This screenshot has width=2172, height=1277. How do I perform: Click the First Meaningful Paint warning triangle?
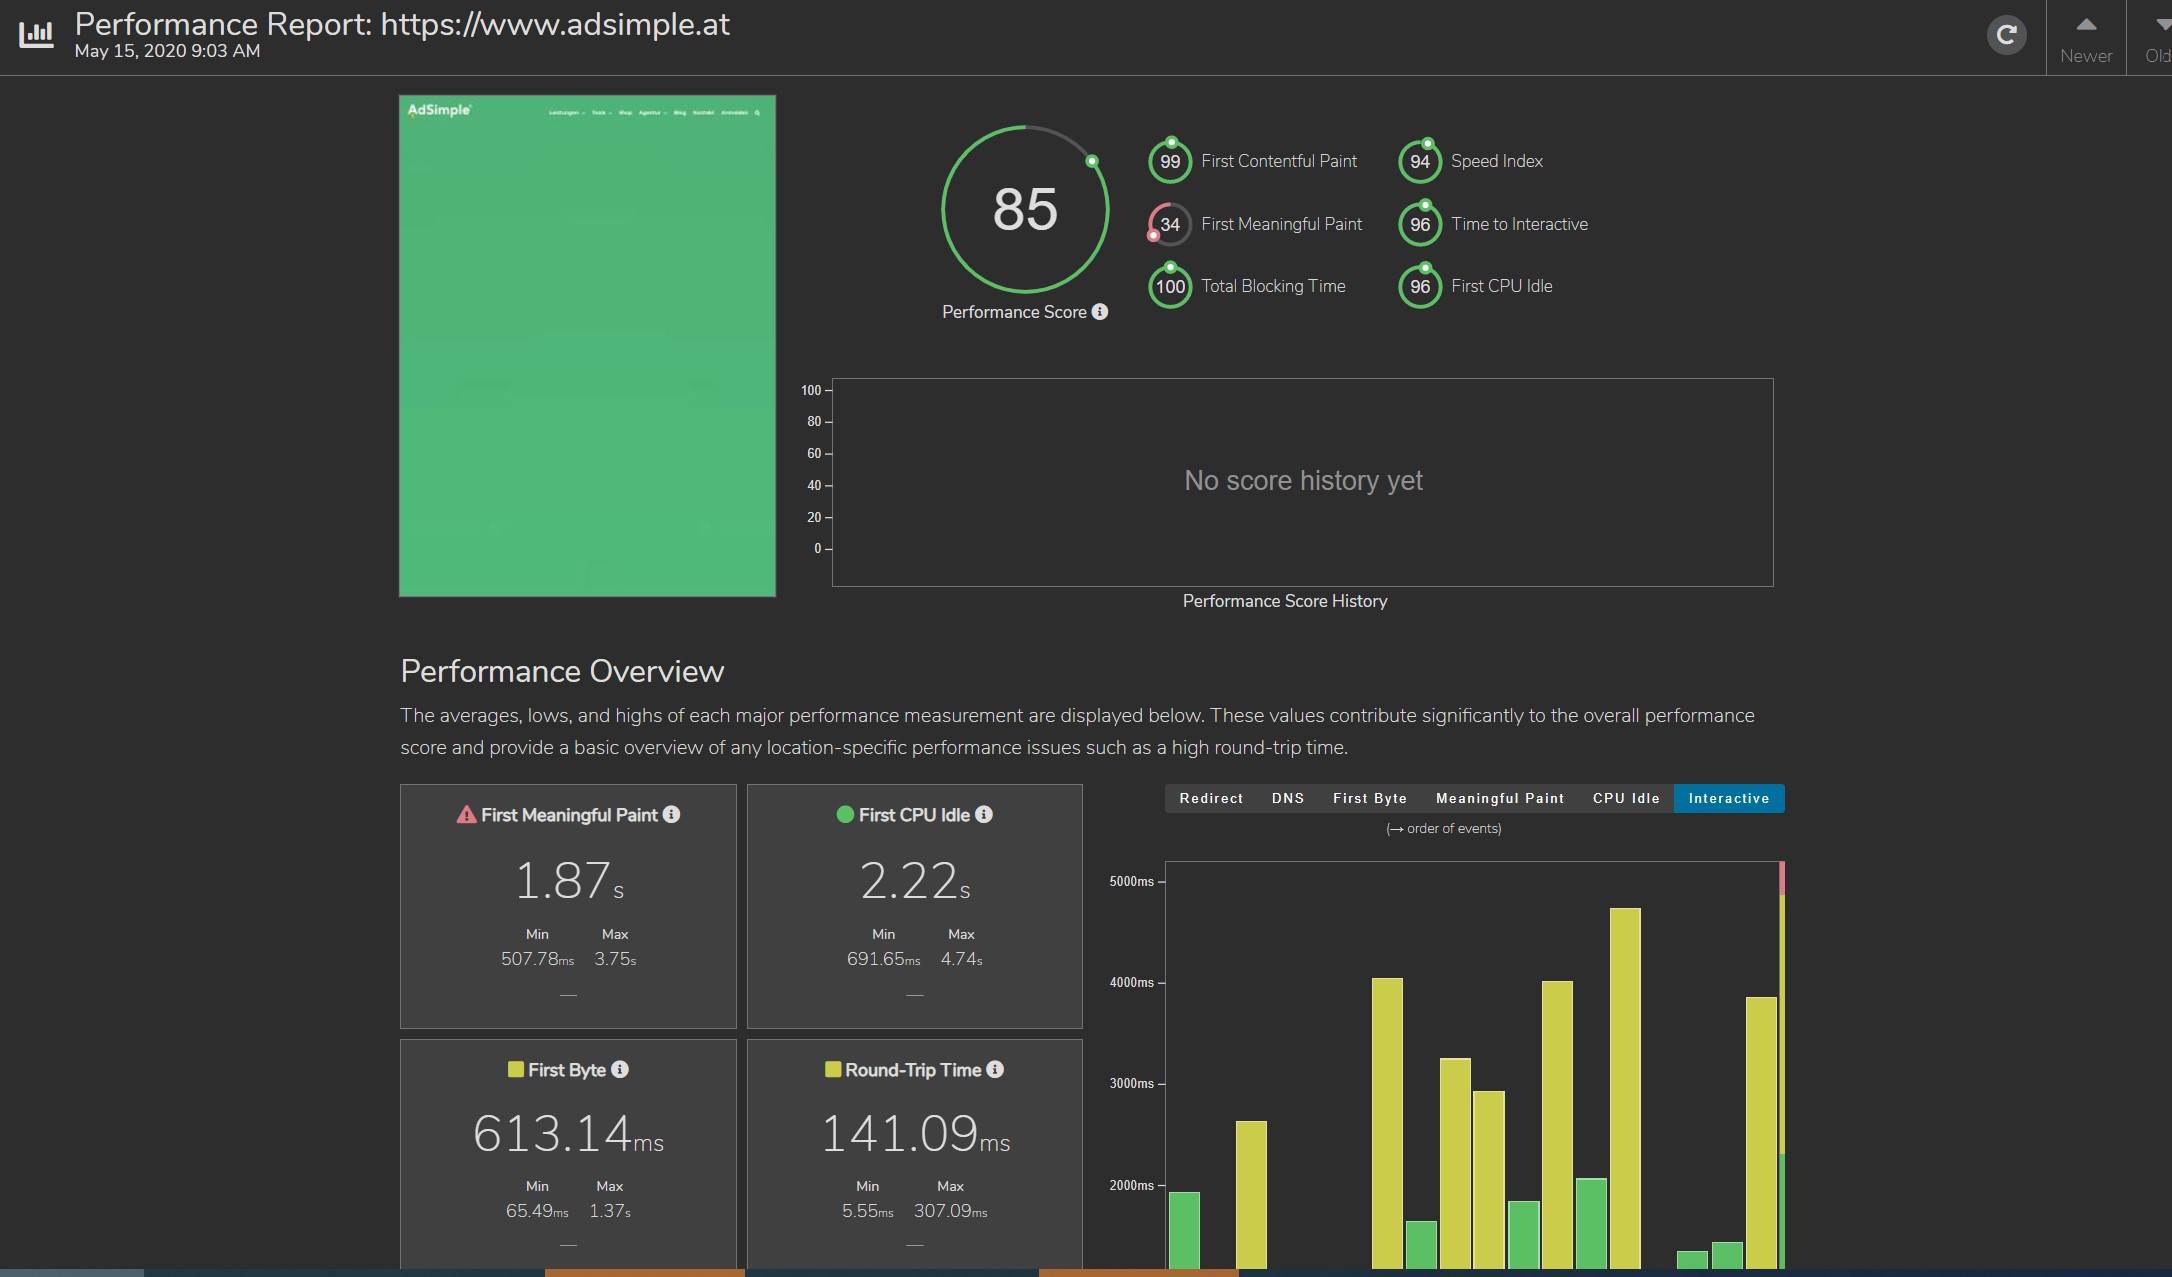(x=466, y=815)
